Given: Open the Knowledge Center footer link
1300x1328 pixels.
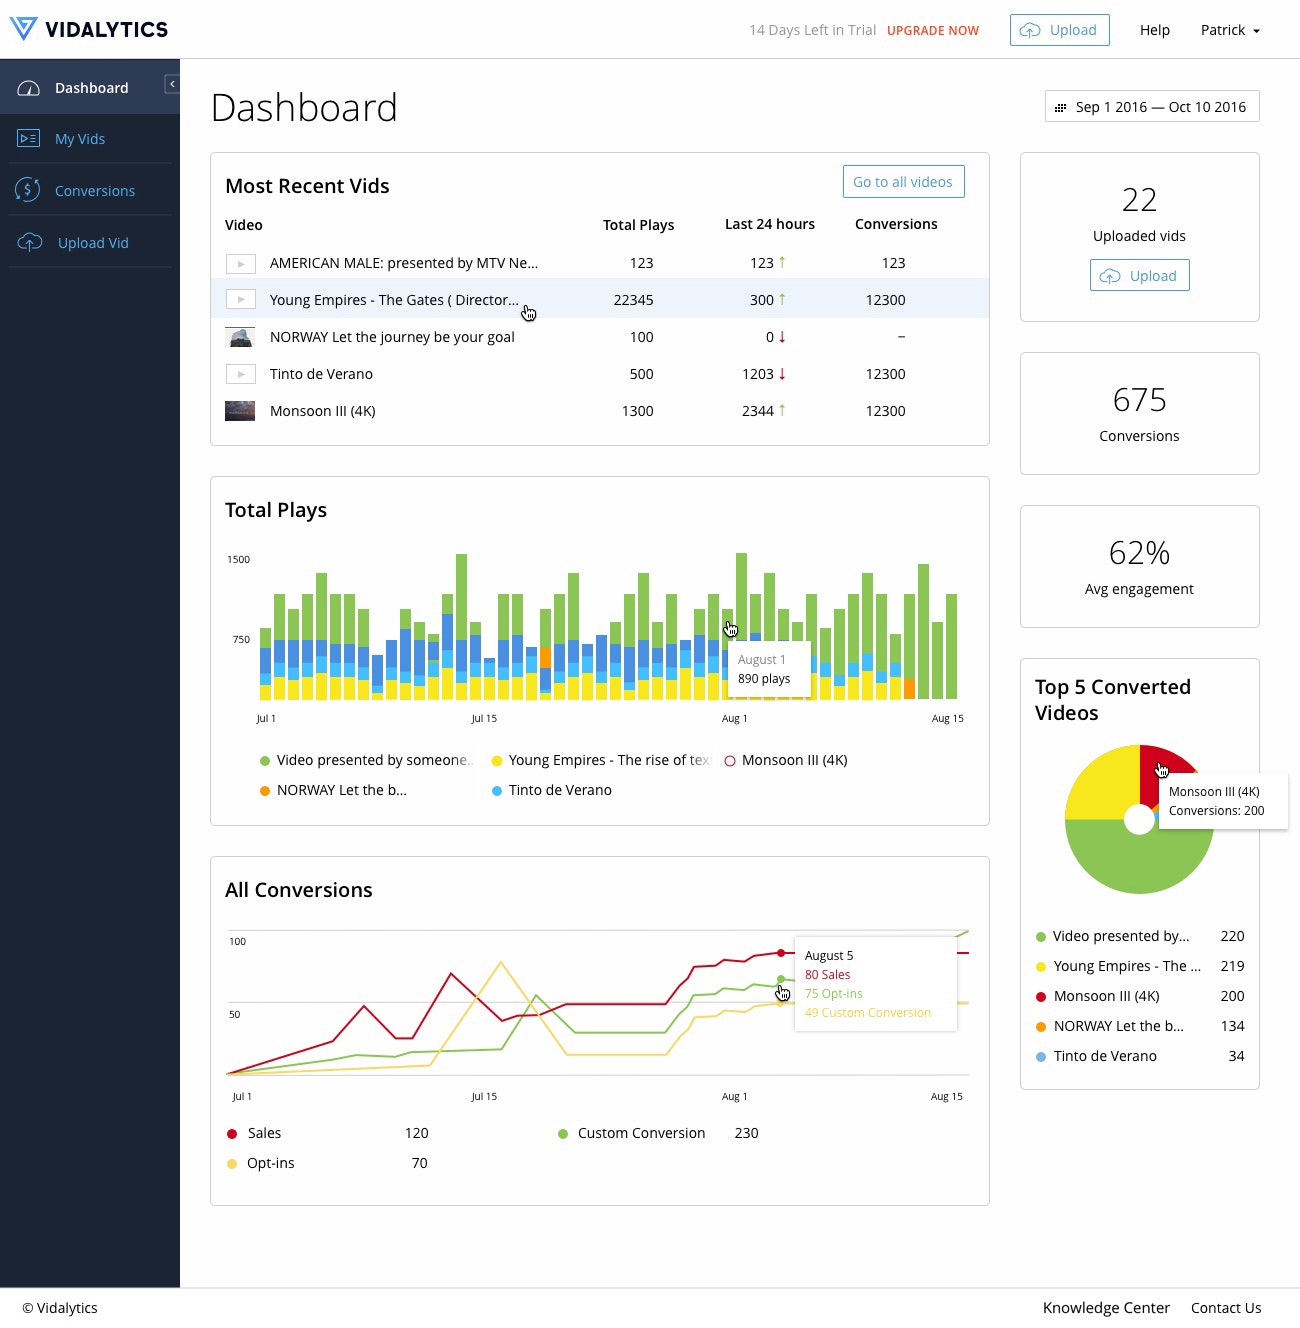Looking at the screenshot, I should pyautogui.click(x=1105, y=1308).
